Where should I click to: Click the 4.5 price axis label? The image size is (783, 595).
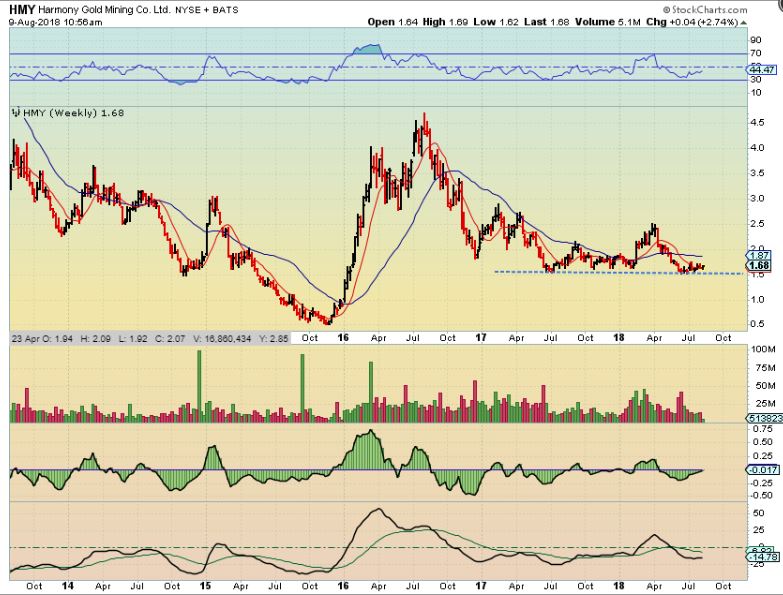[x=758, y=123]
